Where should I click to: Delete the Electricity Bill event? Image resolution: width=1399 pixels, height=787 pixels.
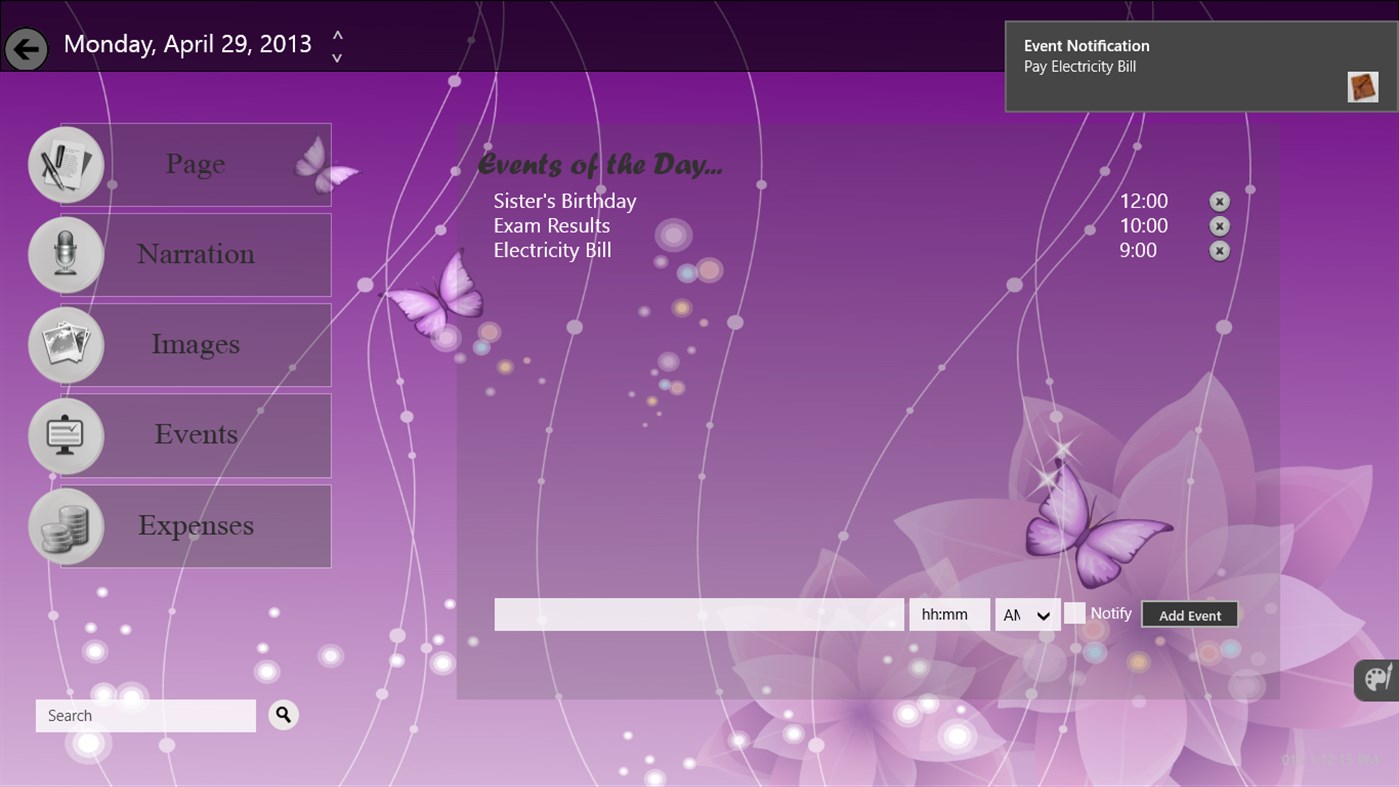pyautogui.click(x=1219, y=251)
